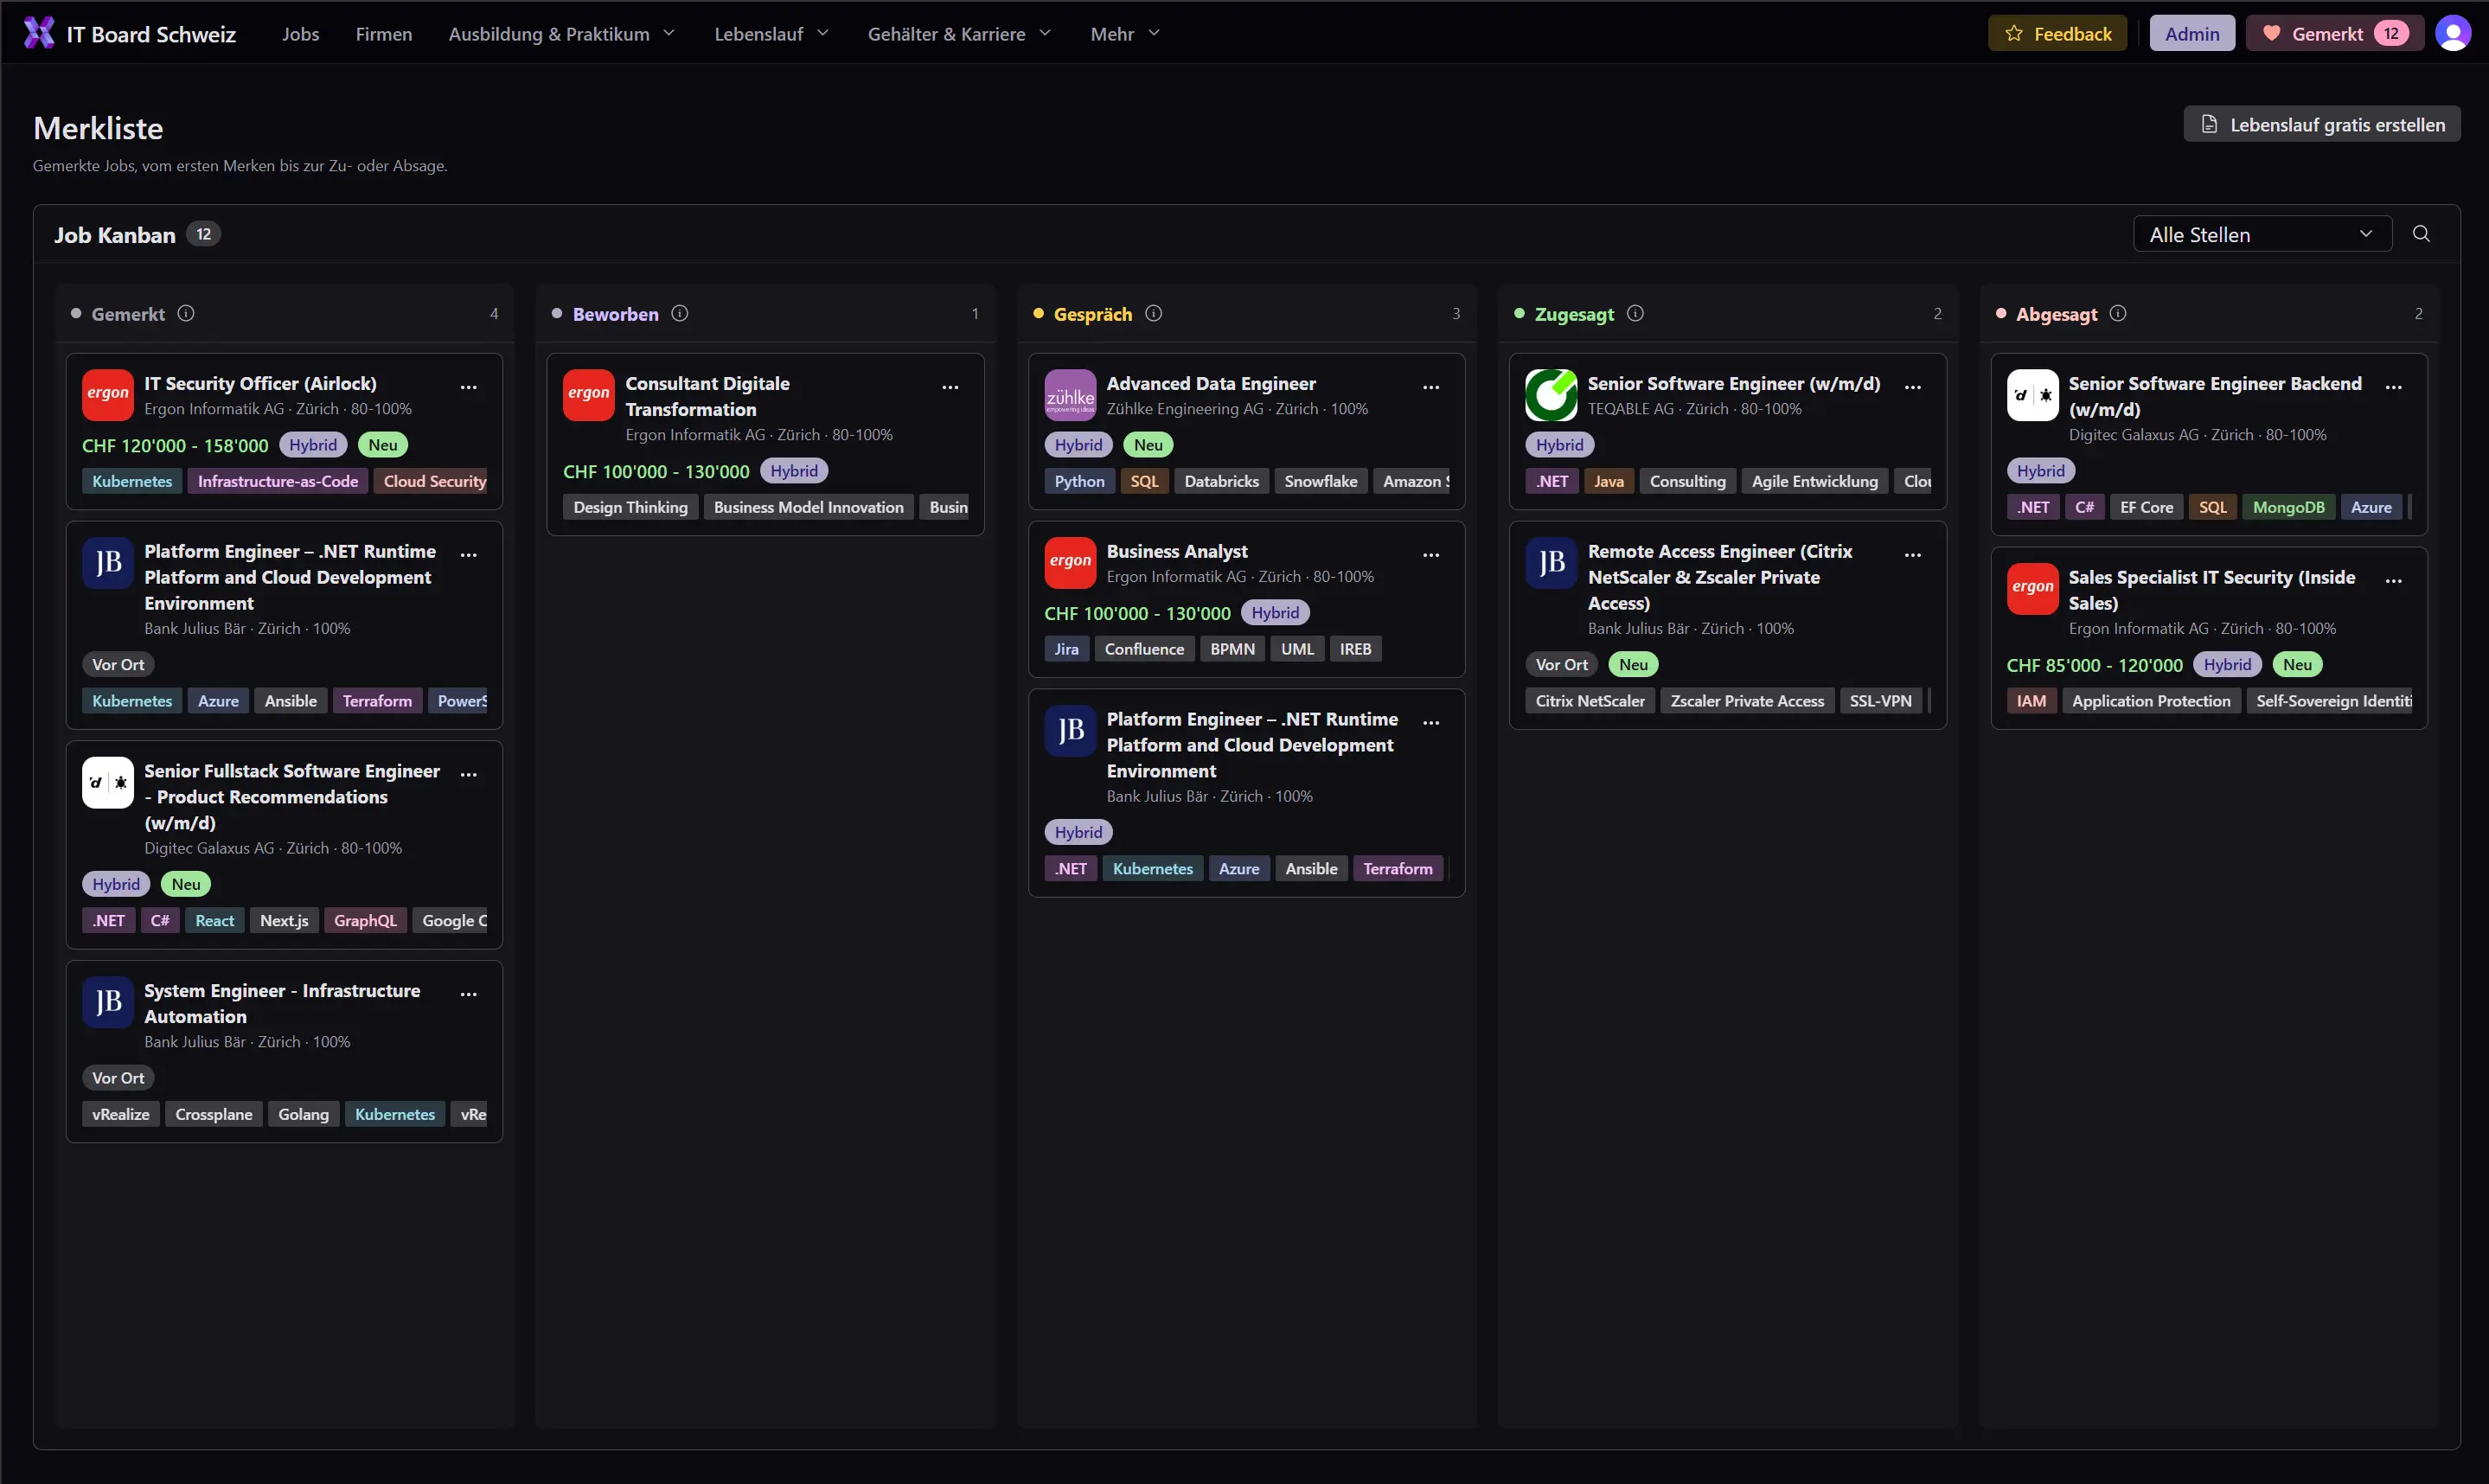Click the Design Thinking tag
The image size is (2489, 1484).
pos(631,508)
